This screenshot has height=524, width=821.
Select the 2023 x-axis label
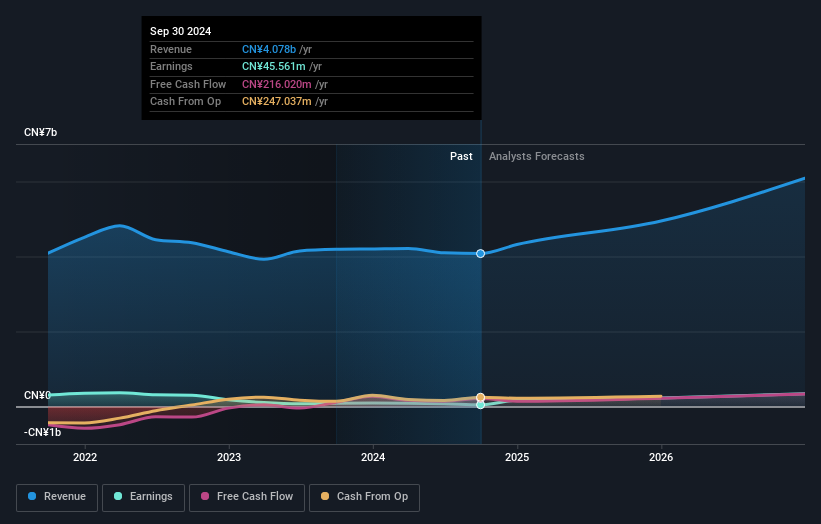coord(229,458)
